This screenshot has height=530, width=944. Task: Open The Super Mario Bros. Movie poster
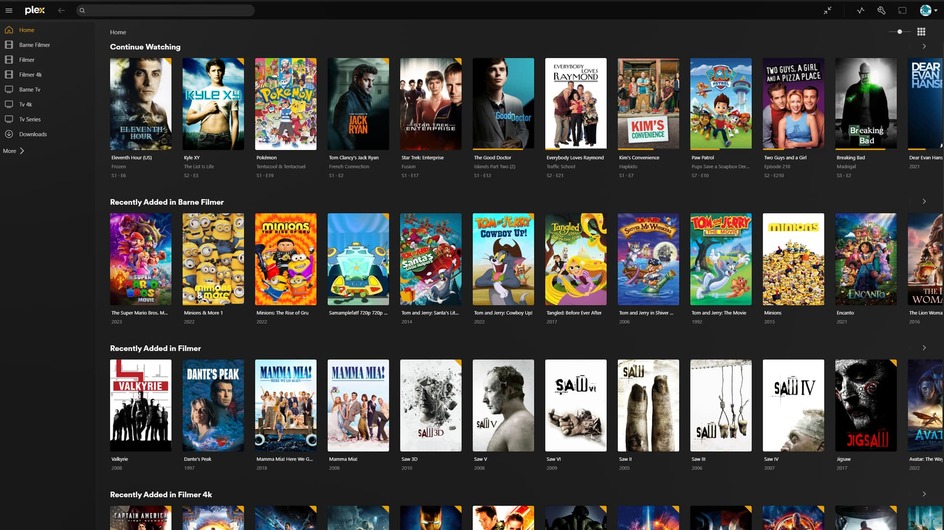(140, 259)
